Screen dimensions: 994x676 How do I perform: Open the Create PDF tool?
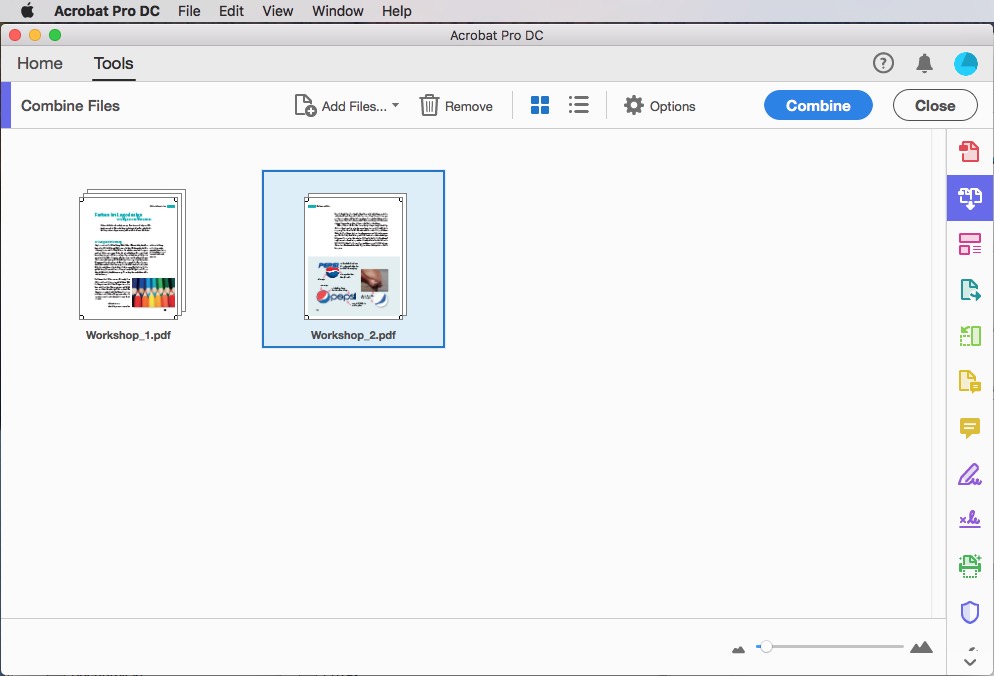[968, 152]
